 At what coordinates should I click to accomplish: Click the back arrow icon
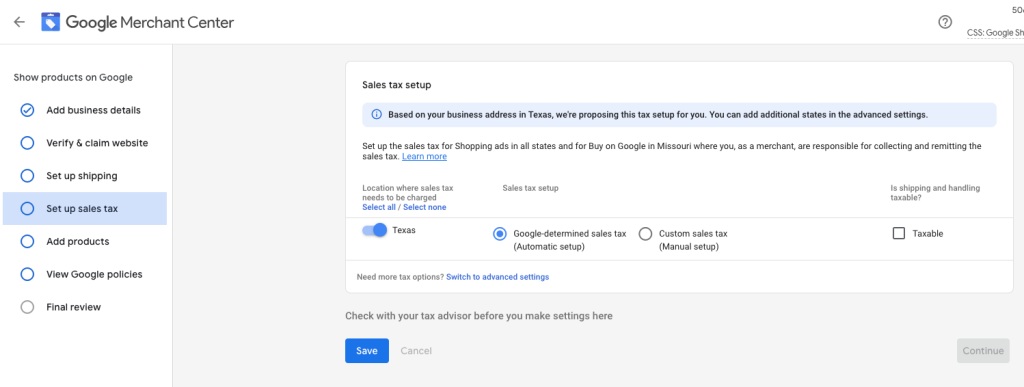tap(19, 22)
